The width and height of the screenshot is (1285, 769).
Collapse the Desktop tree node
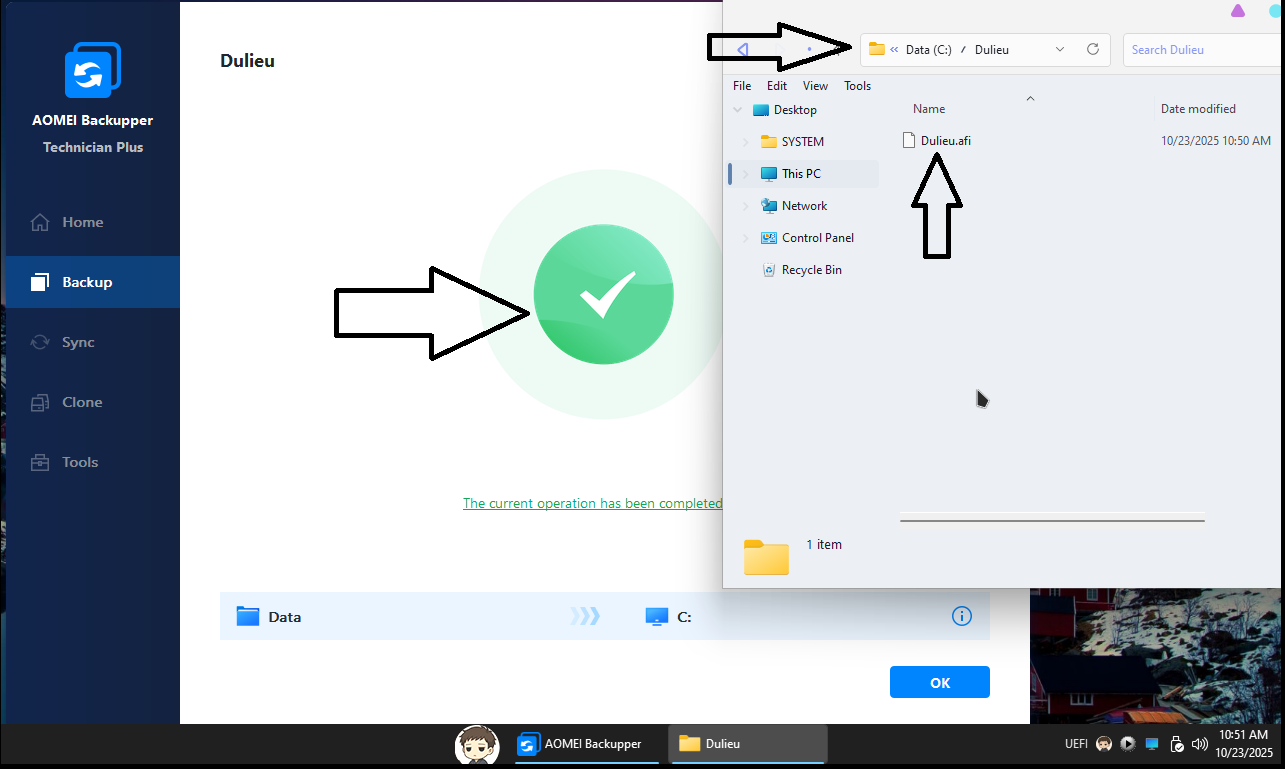737,110
